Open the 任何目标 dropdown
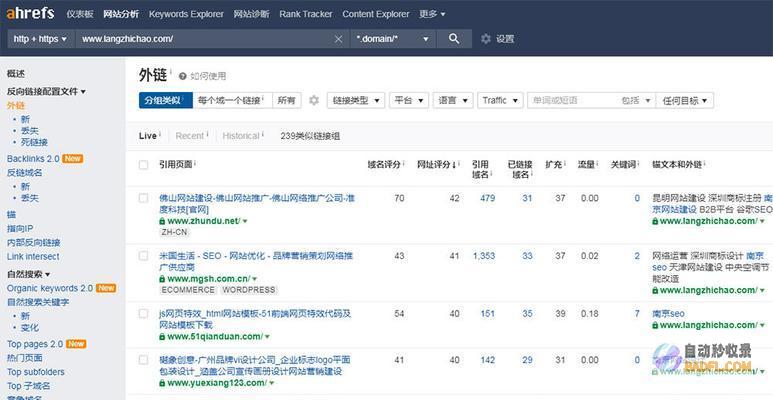Viewport: 773px width, 400px height. pos(685,100)
